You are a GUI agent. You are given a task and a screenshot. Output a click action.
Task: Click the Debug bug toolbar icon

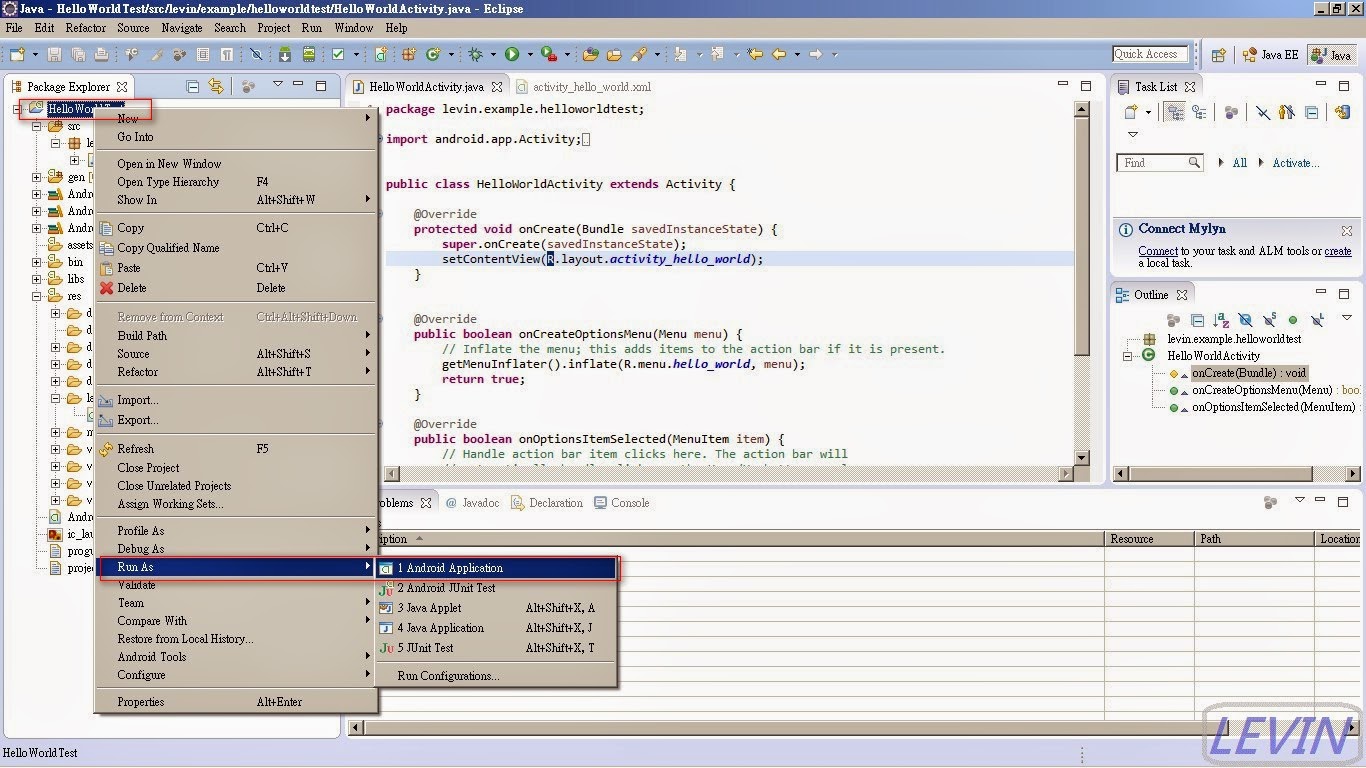click(475, 54)
